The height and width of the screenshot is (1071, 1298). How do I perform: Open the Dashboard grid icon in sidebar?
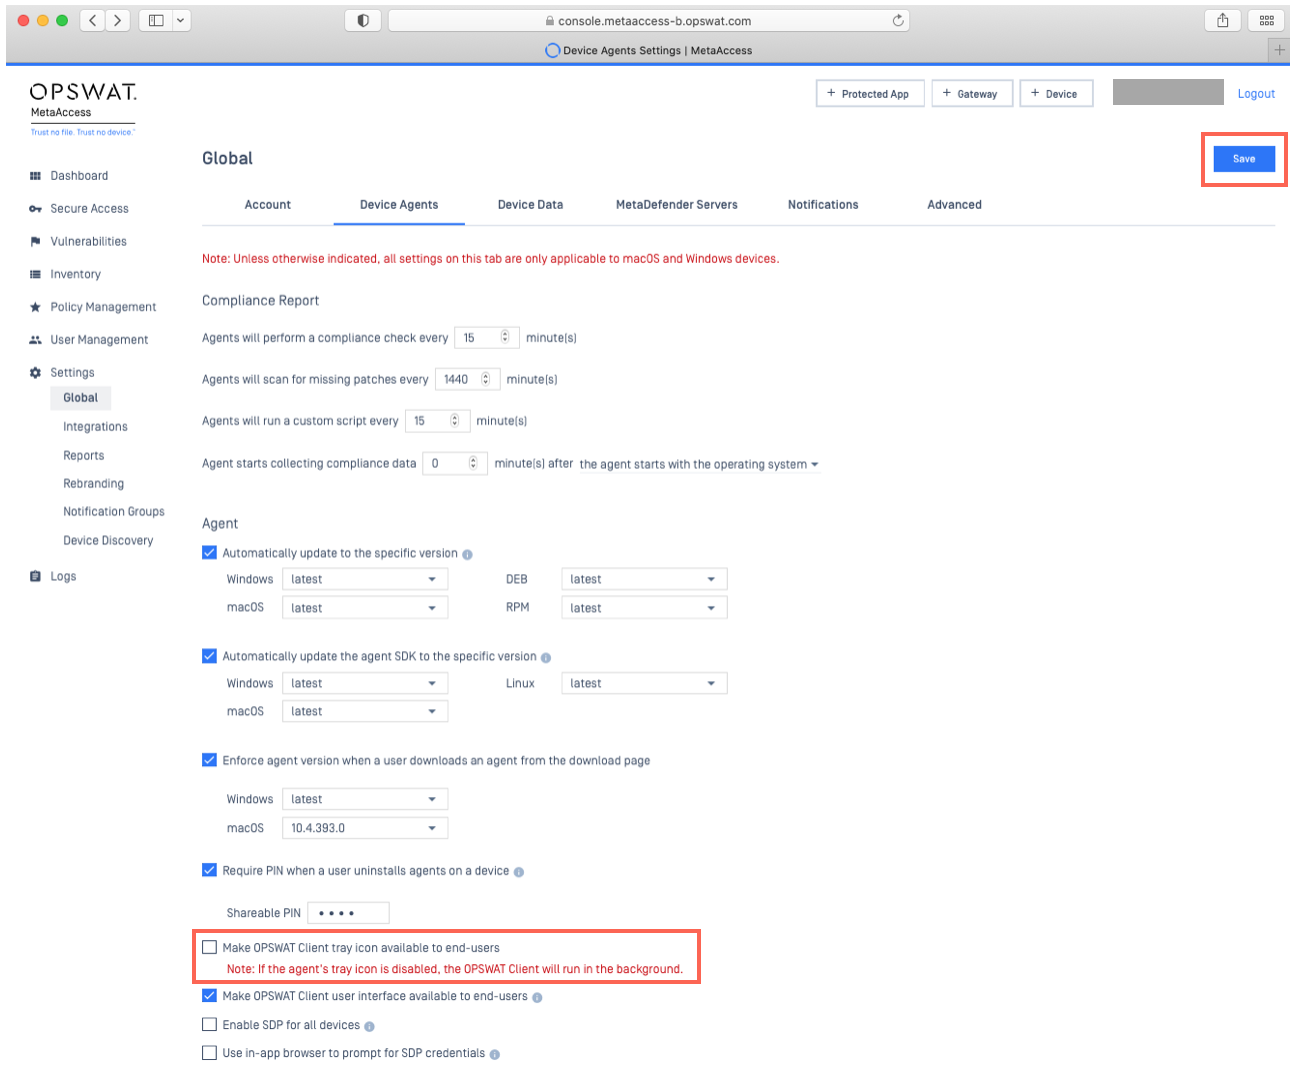point(35,176)
